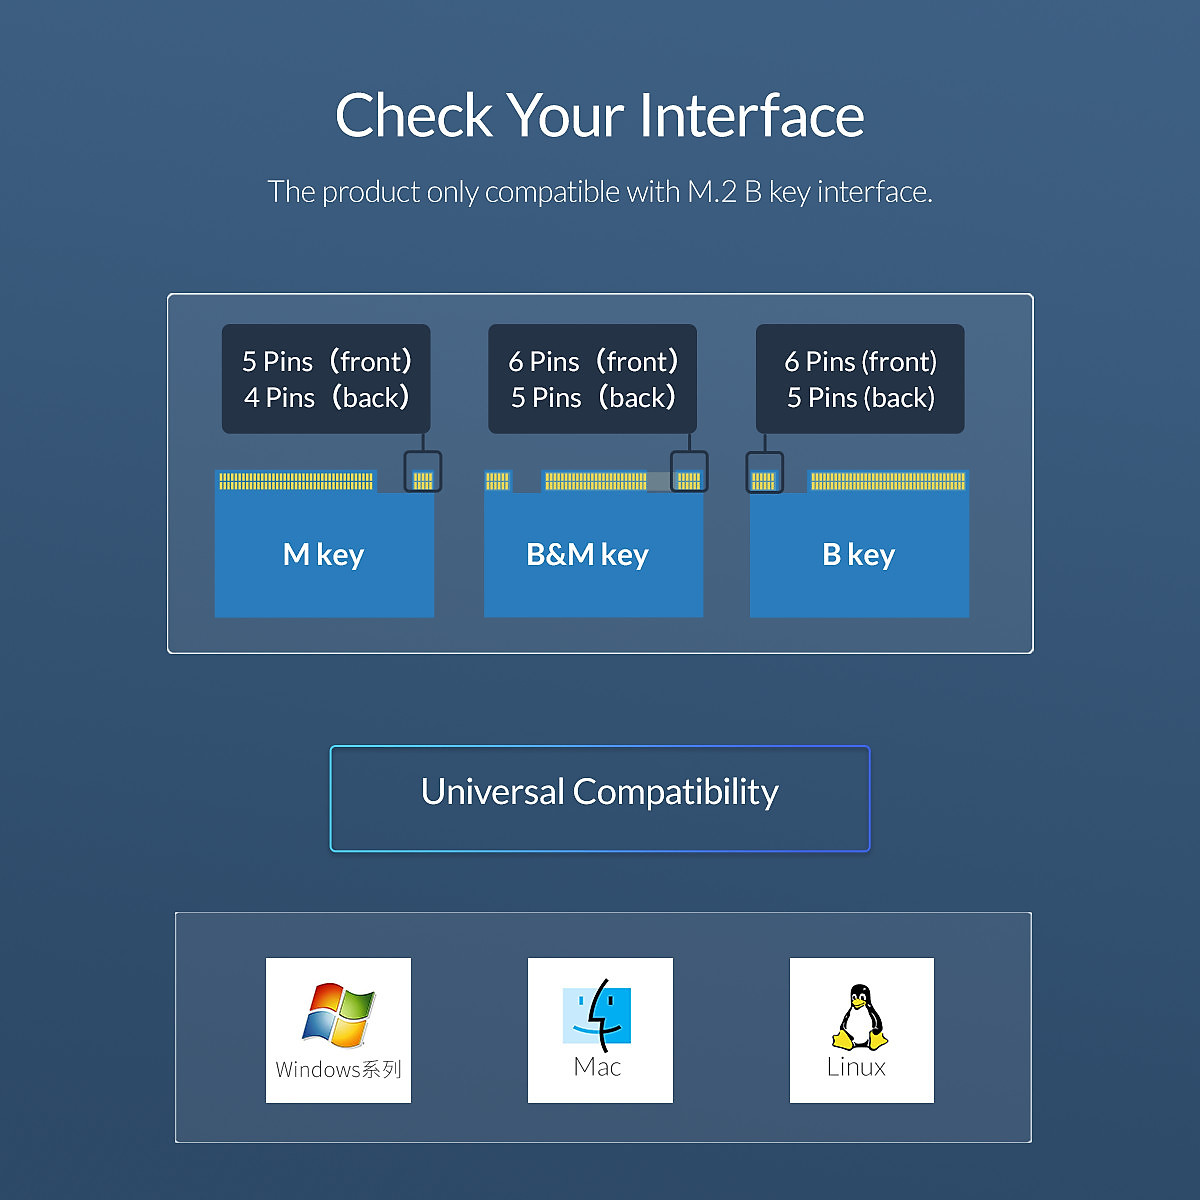
Task: Click the Mac Finder logo icon
Action: coord(597,1015)
